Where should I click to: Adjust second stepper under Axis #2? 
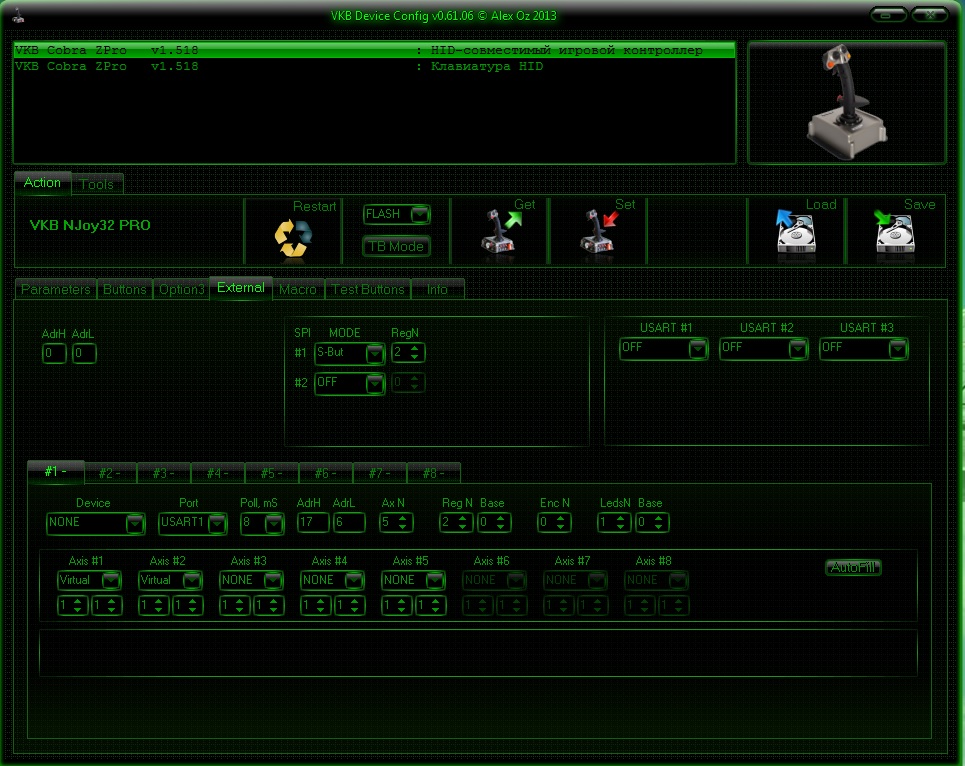point(188,606)
